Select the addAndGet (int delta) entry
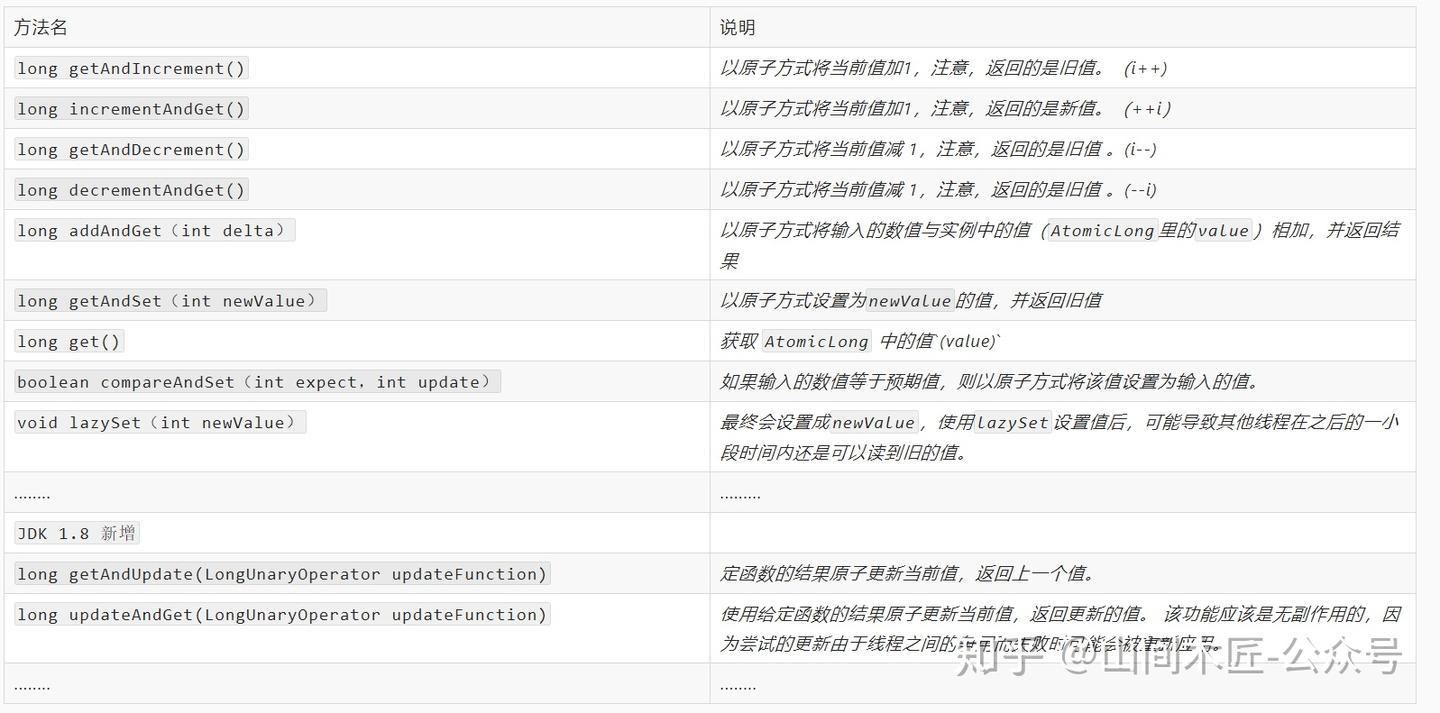1440x713 pixels. coord(154,230)
